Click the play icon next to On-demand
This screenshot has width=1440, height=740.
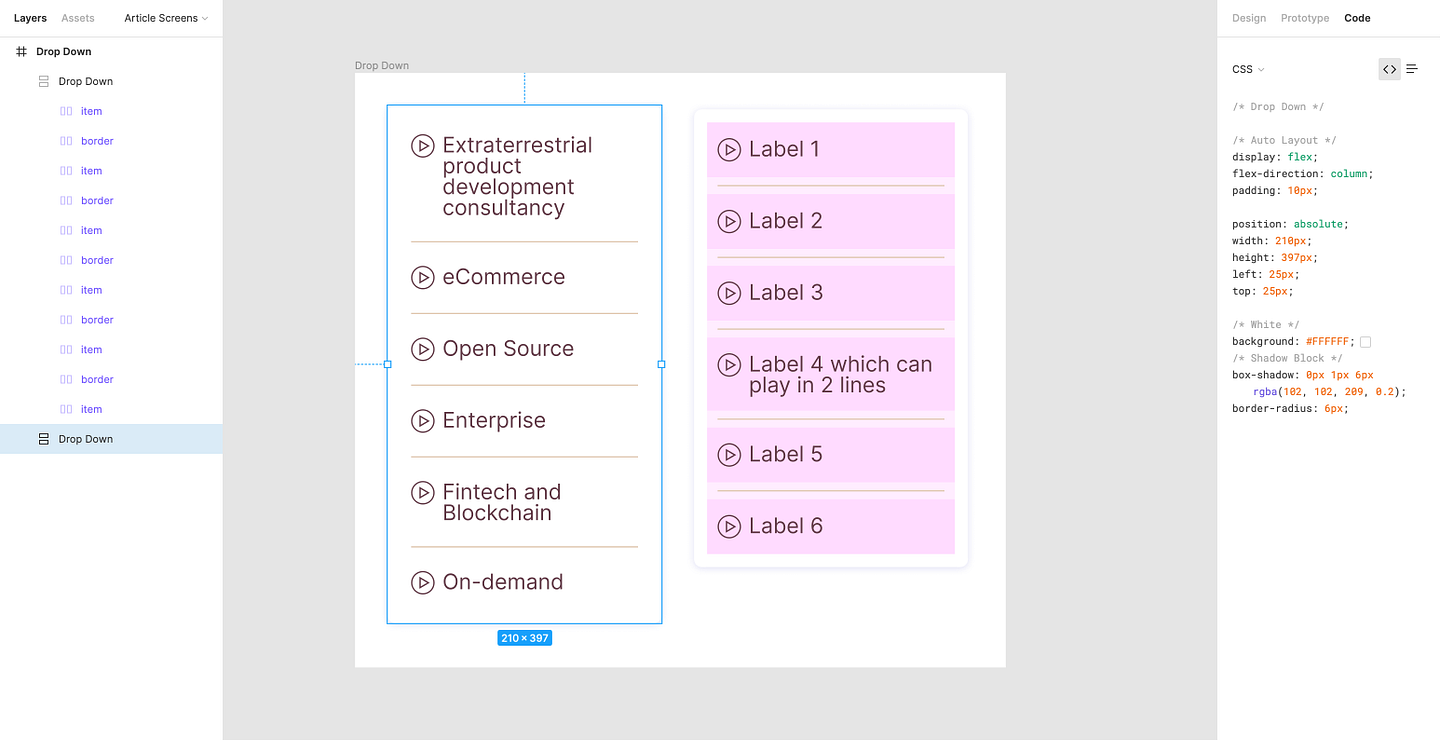[x=423, y=582]
